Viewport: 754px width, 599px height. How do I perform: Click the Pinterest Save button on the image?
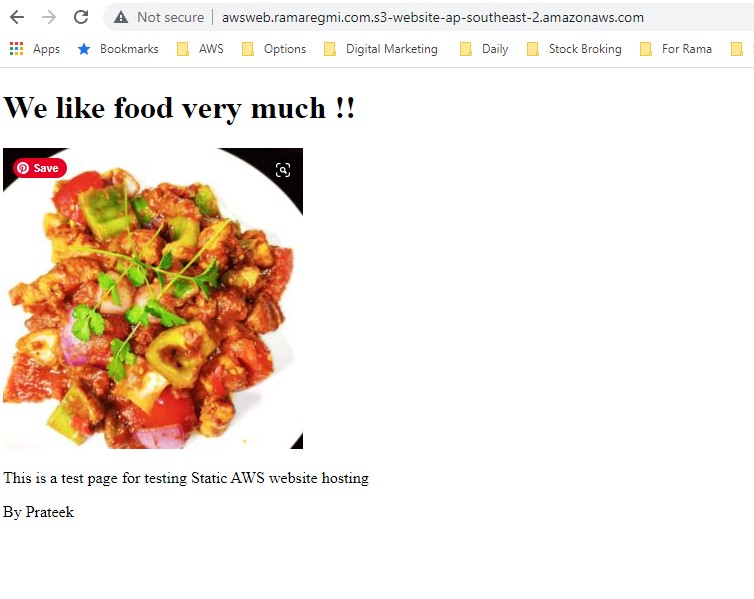click(40, 168)
